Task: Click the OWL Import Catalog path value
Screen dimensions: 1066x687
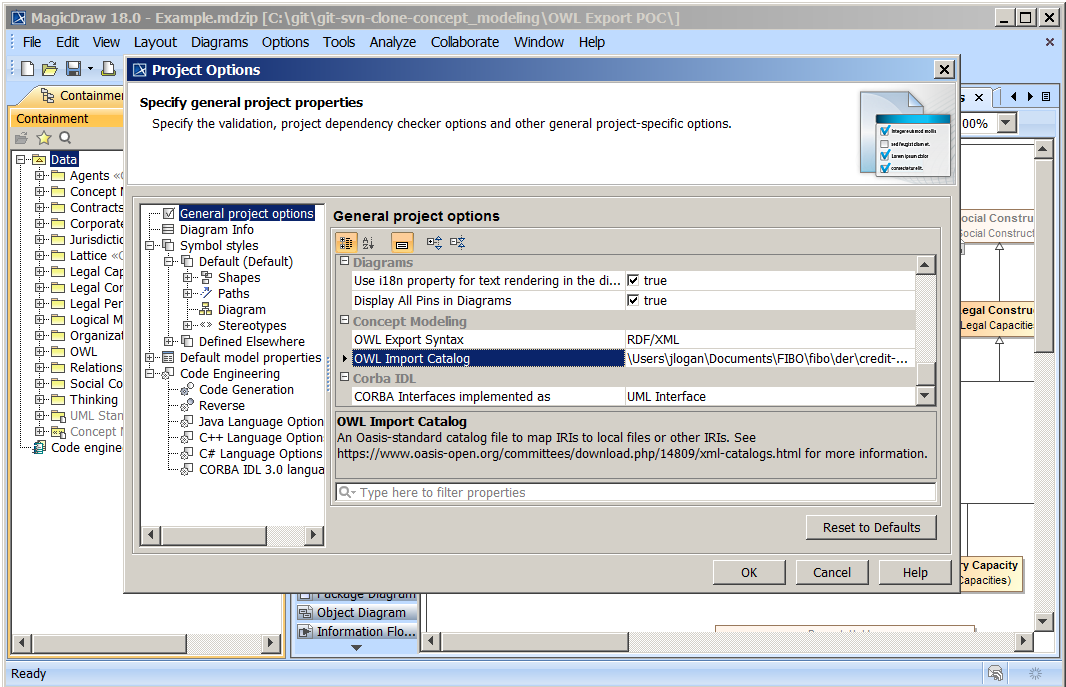Action: [769, 358]
